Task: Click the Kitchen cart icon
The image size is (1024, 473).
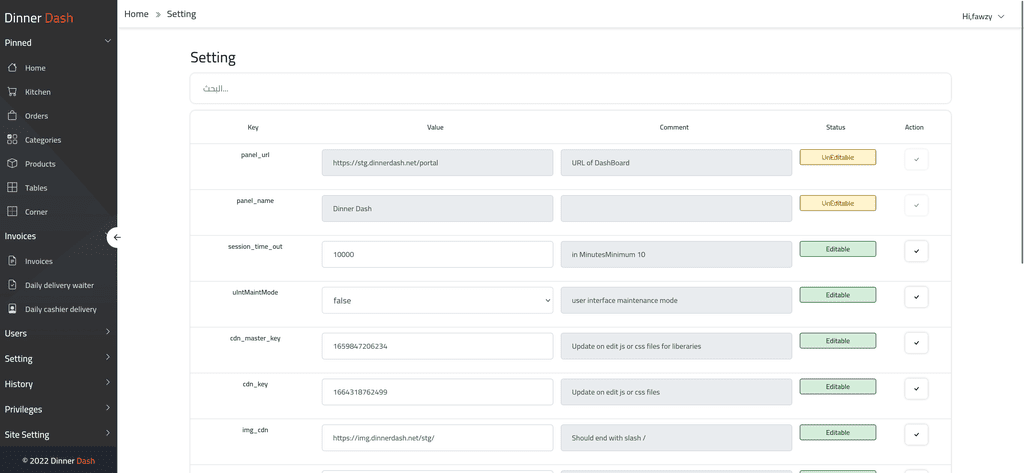Action: [12, 92]
